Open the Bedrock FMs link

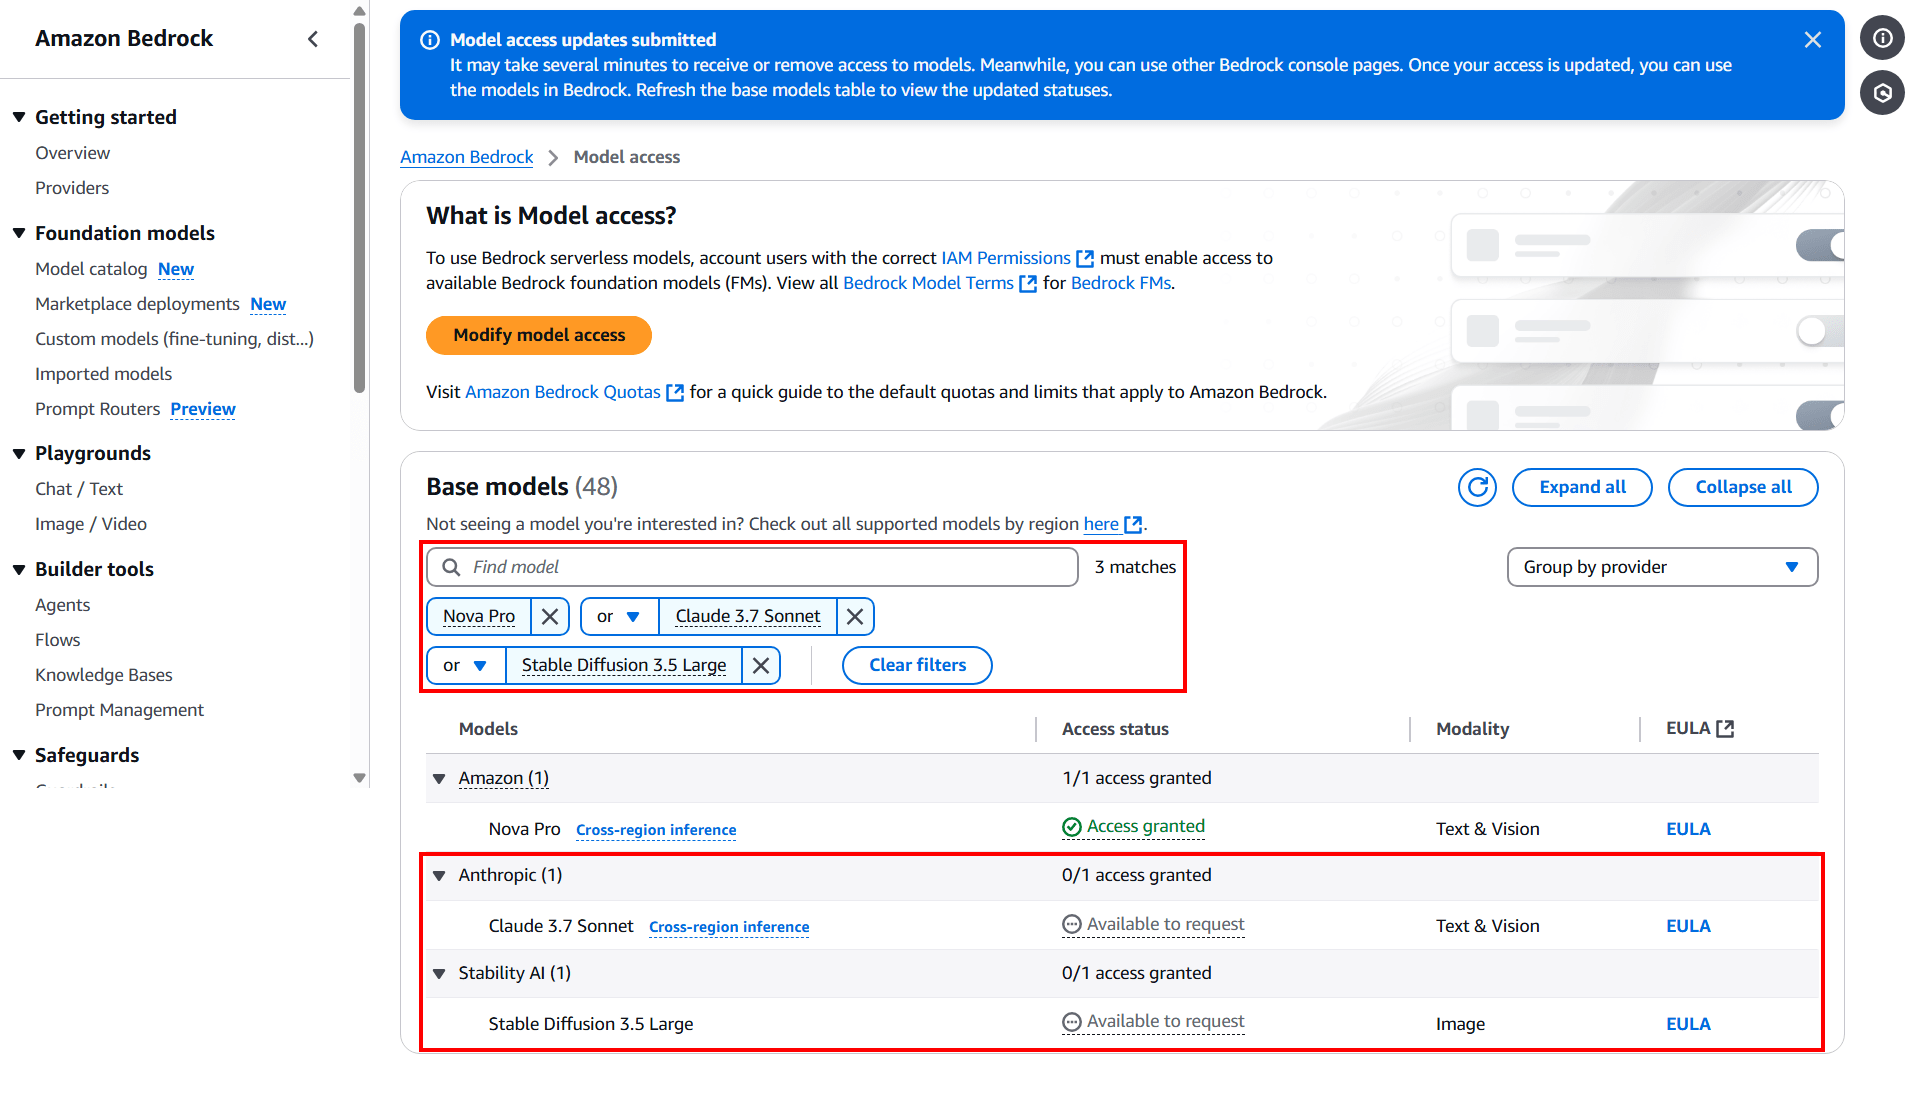[1121, 283]
